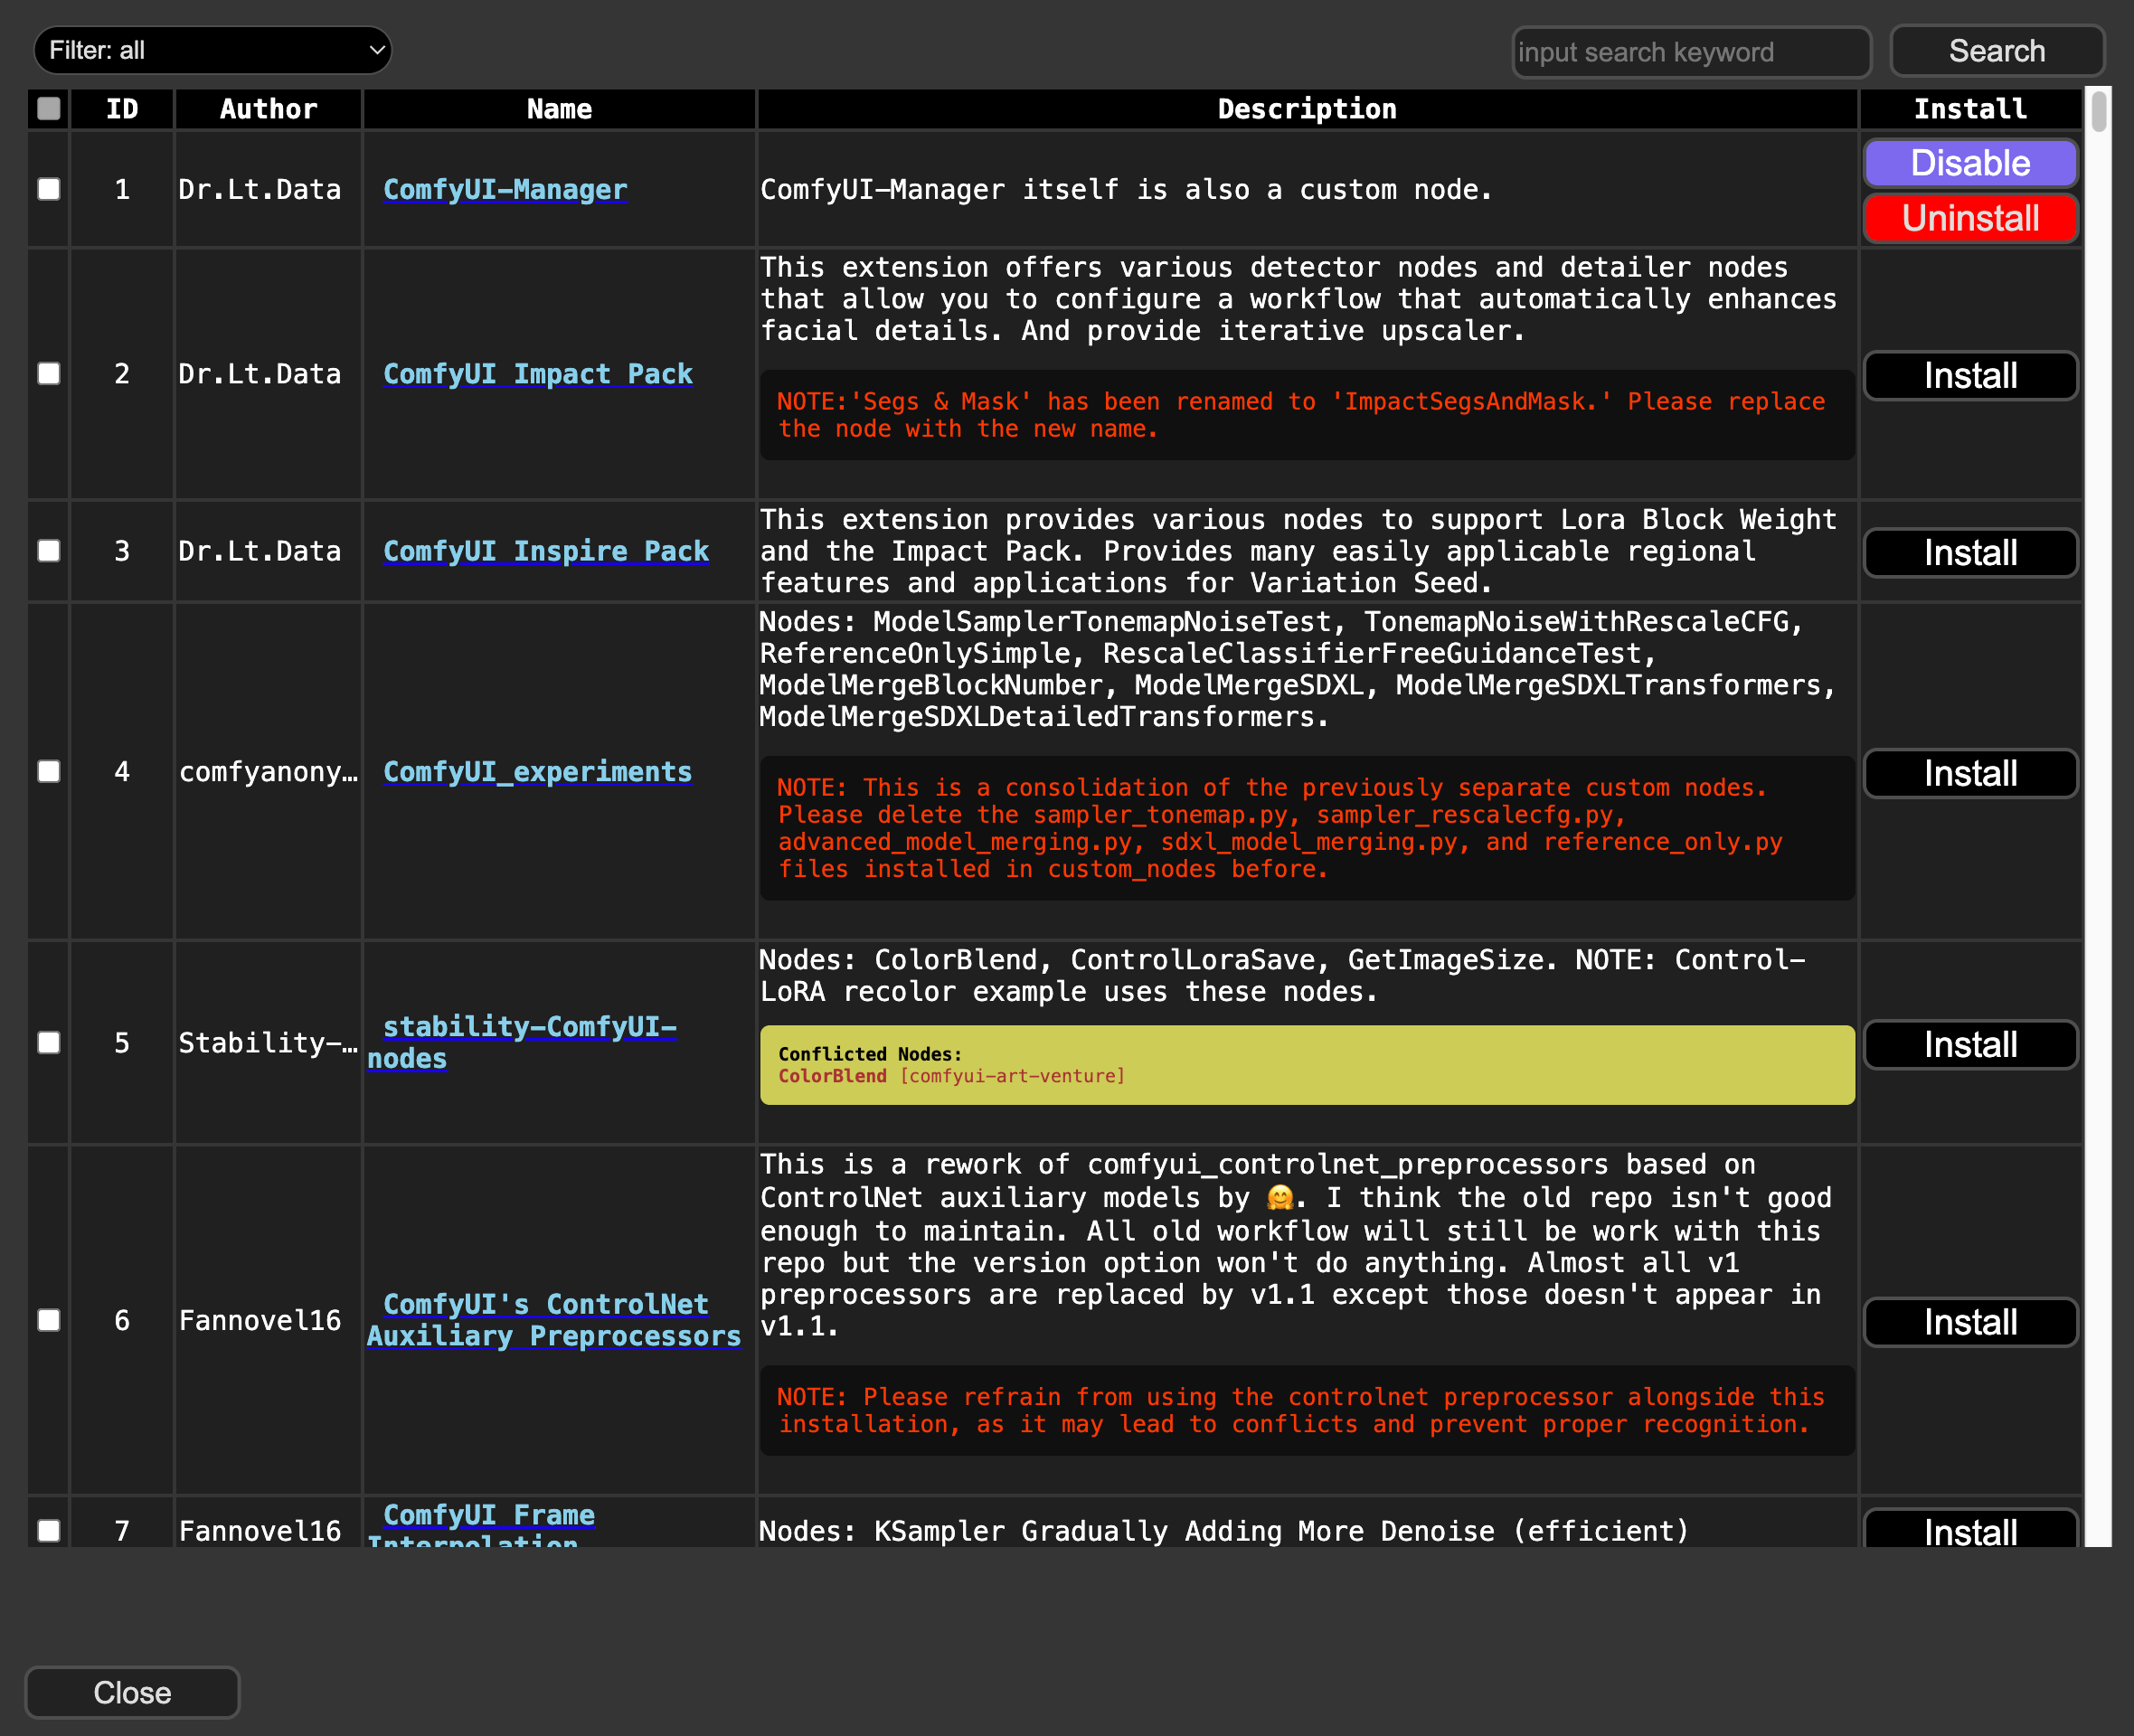Open the stability-ComfyUI-nodes link
The image size is (2134, 1736).
click(522, 1042)
